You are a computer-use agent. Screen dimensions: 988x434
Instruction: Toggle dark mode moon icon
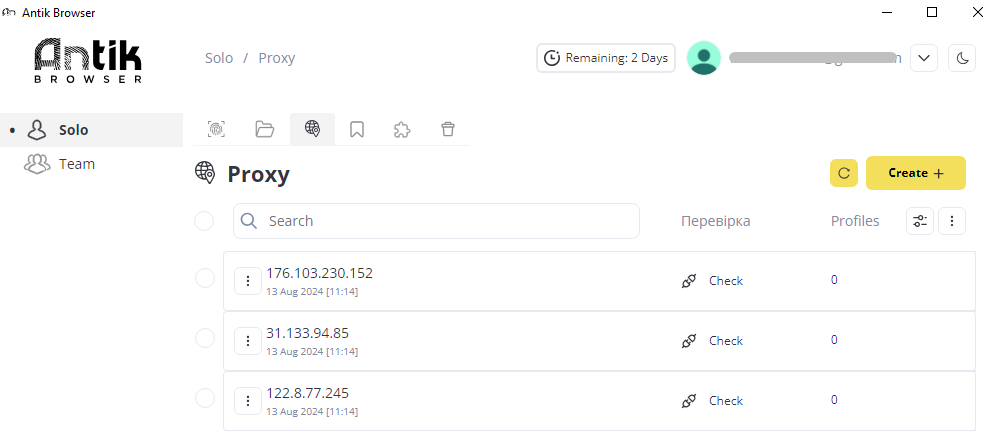(962, 58)
